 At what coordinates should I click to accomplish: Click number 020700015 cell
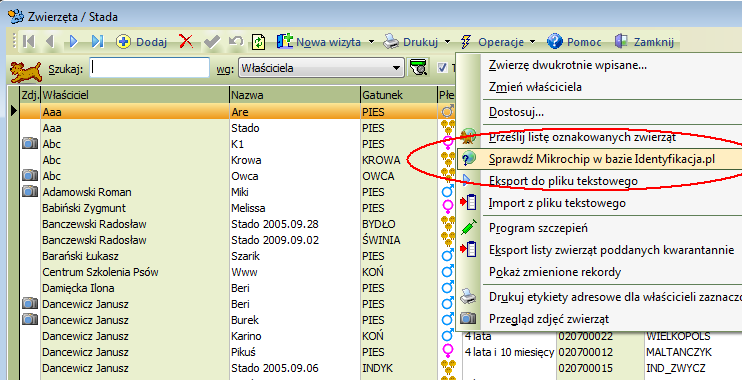tap(600, 368)
